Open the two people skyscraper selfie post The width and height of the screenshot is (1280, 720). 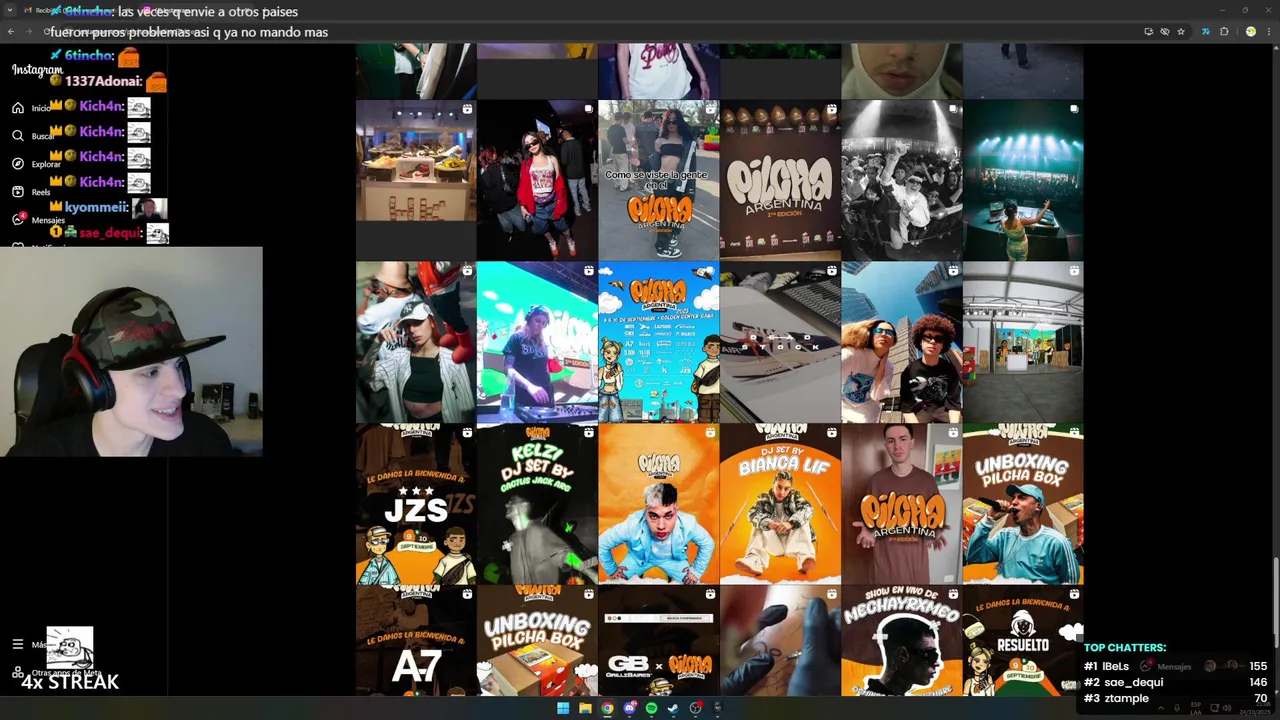point(901,342)
